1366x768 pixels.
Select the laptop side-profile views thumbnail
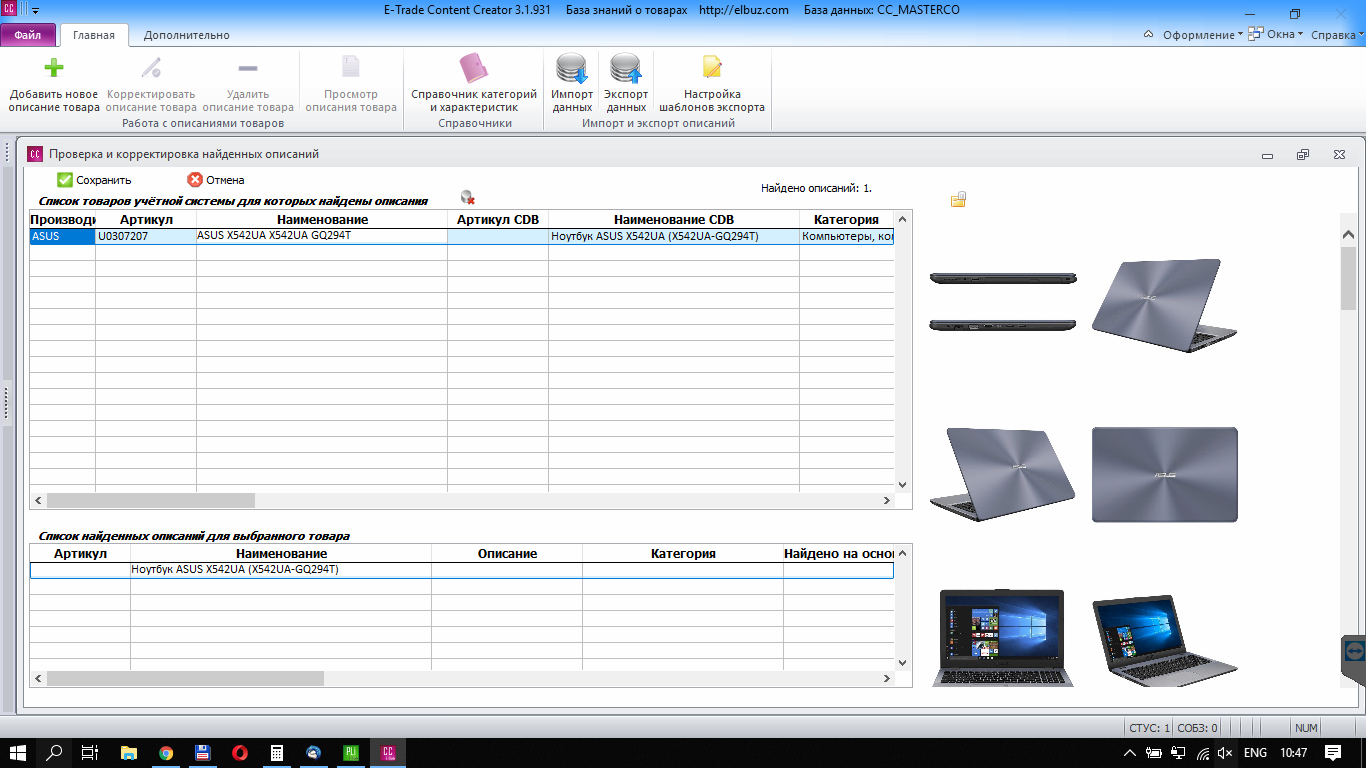tap(1003, 301)
